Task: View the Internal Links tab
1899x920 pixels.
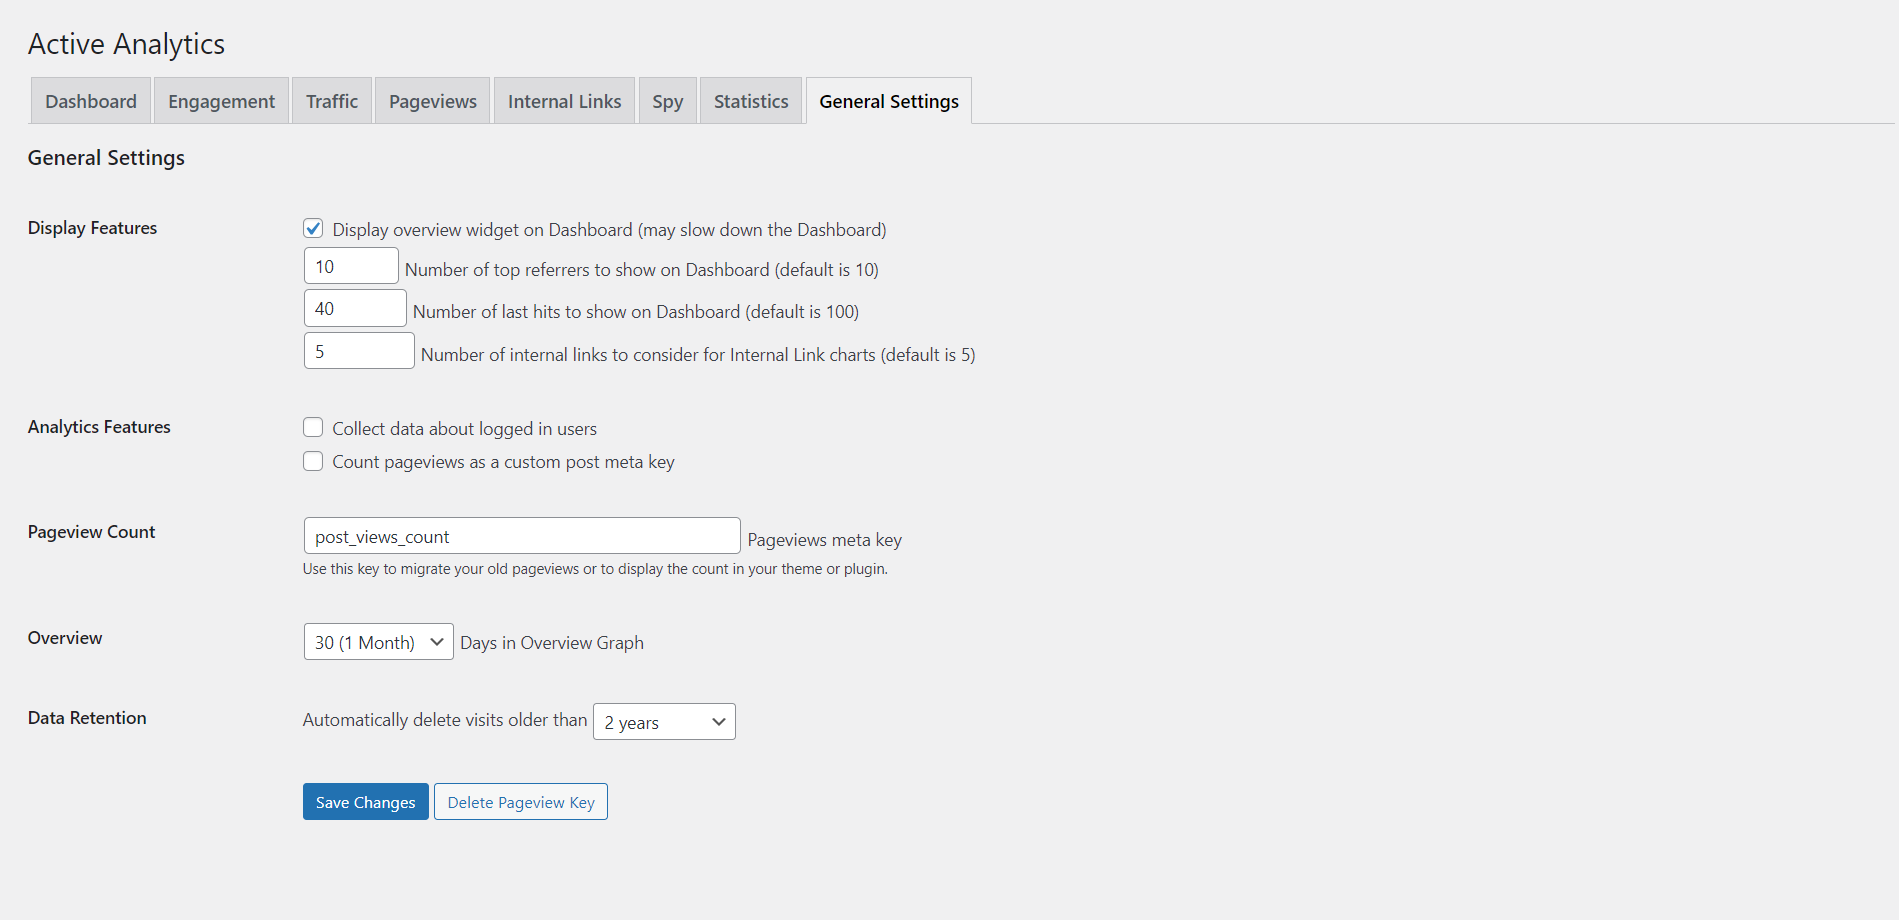Action: 564,101
